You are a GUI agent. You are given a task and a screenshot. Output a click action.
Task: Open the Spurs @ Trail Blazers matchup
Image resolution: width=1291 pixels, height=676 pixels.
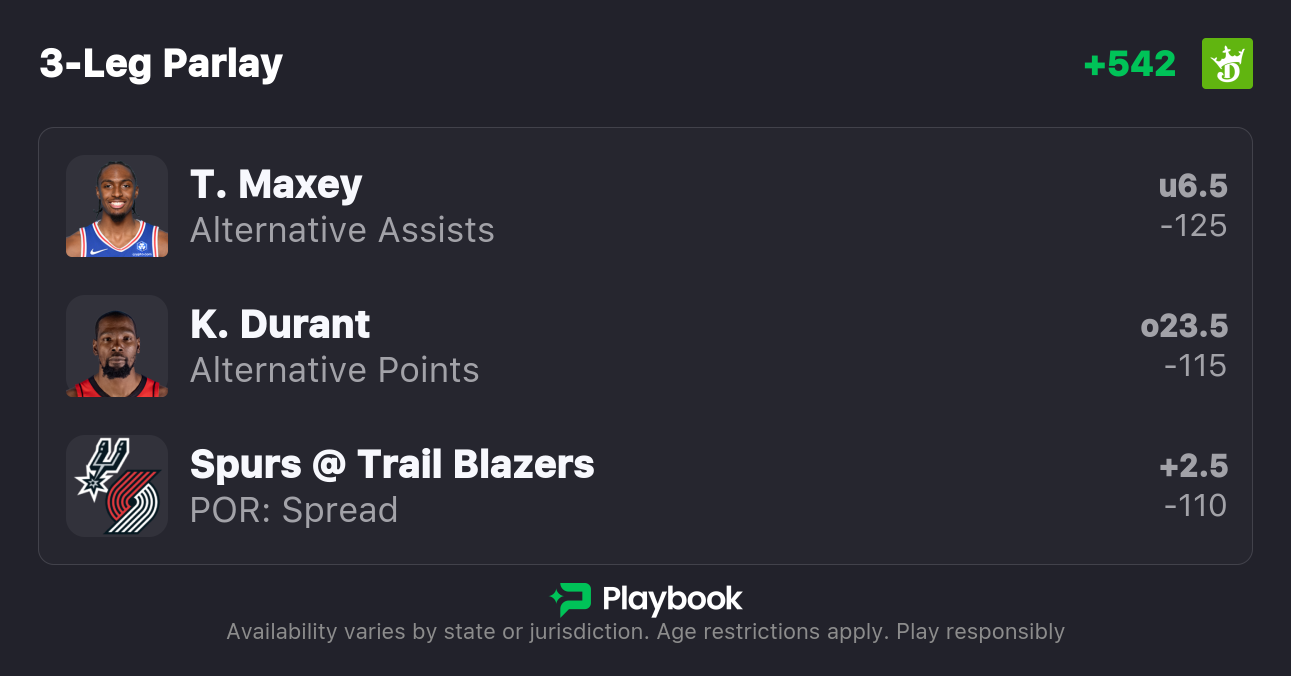[392, 465]
